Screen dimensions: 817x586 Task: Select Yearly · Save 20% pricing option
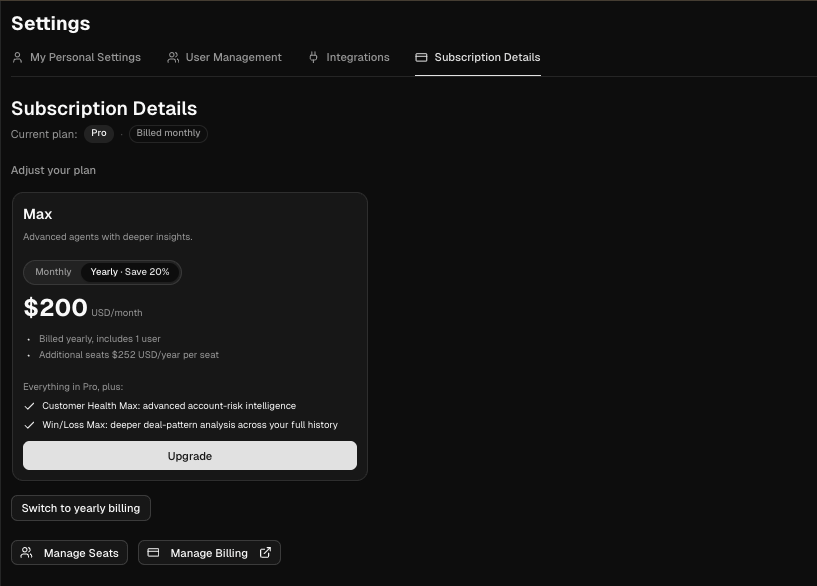tap(130, 272)
